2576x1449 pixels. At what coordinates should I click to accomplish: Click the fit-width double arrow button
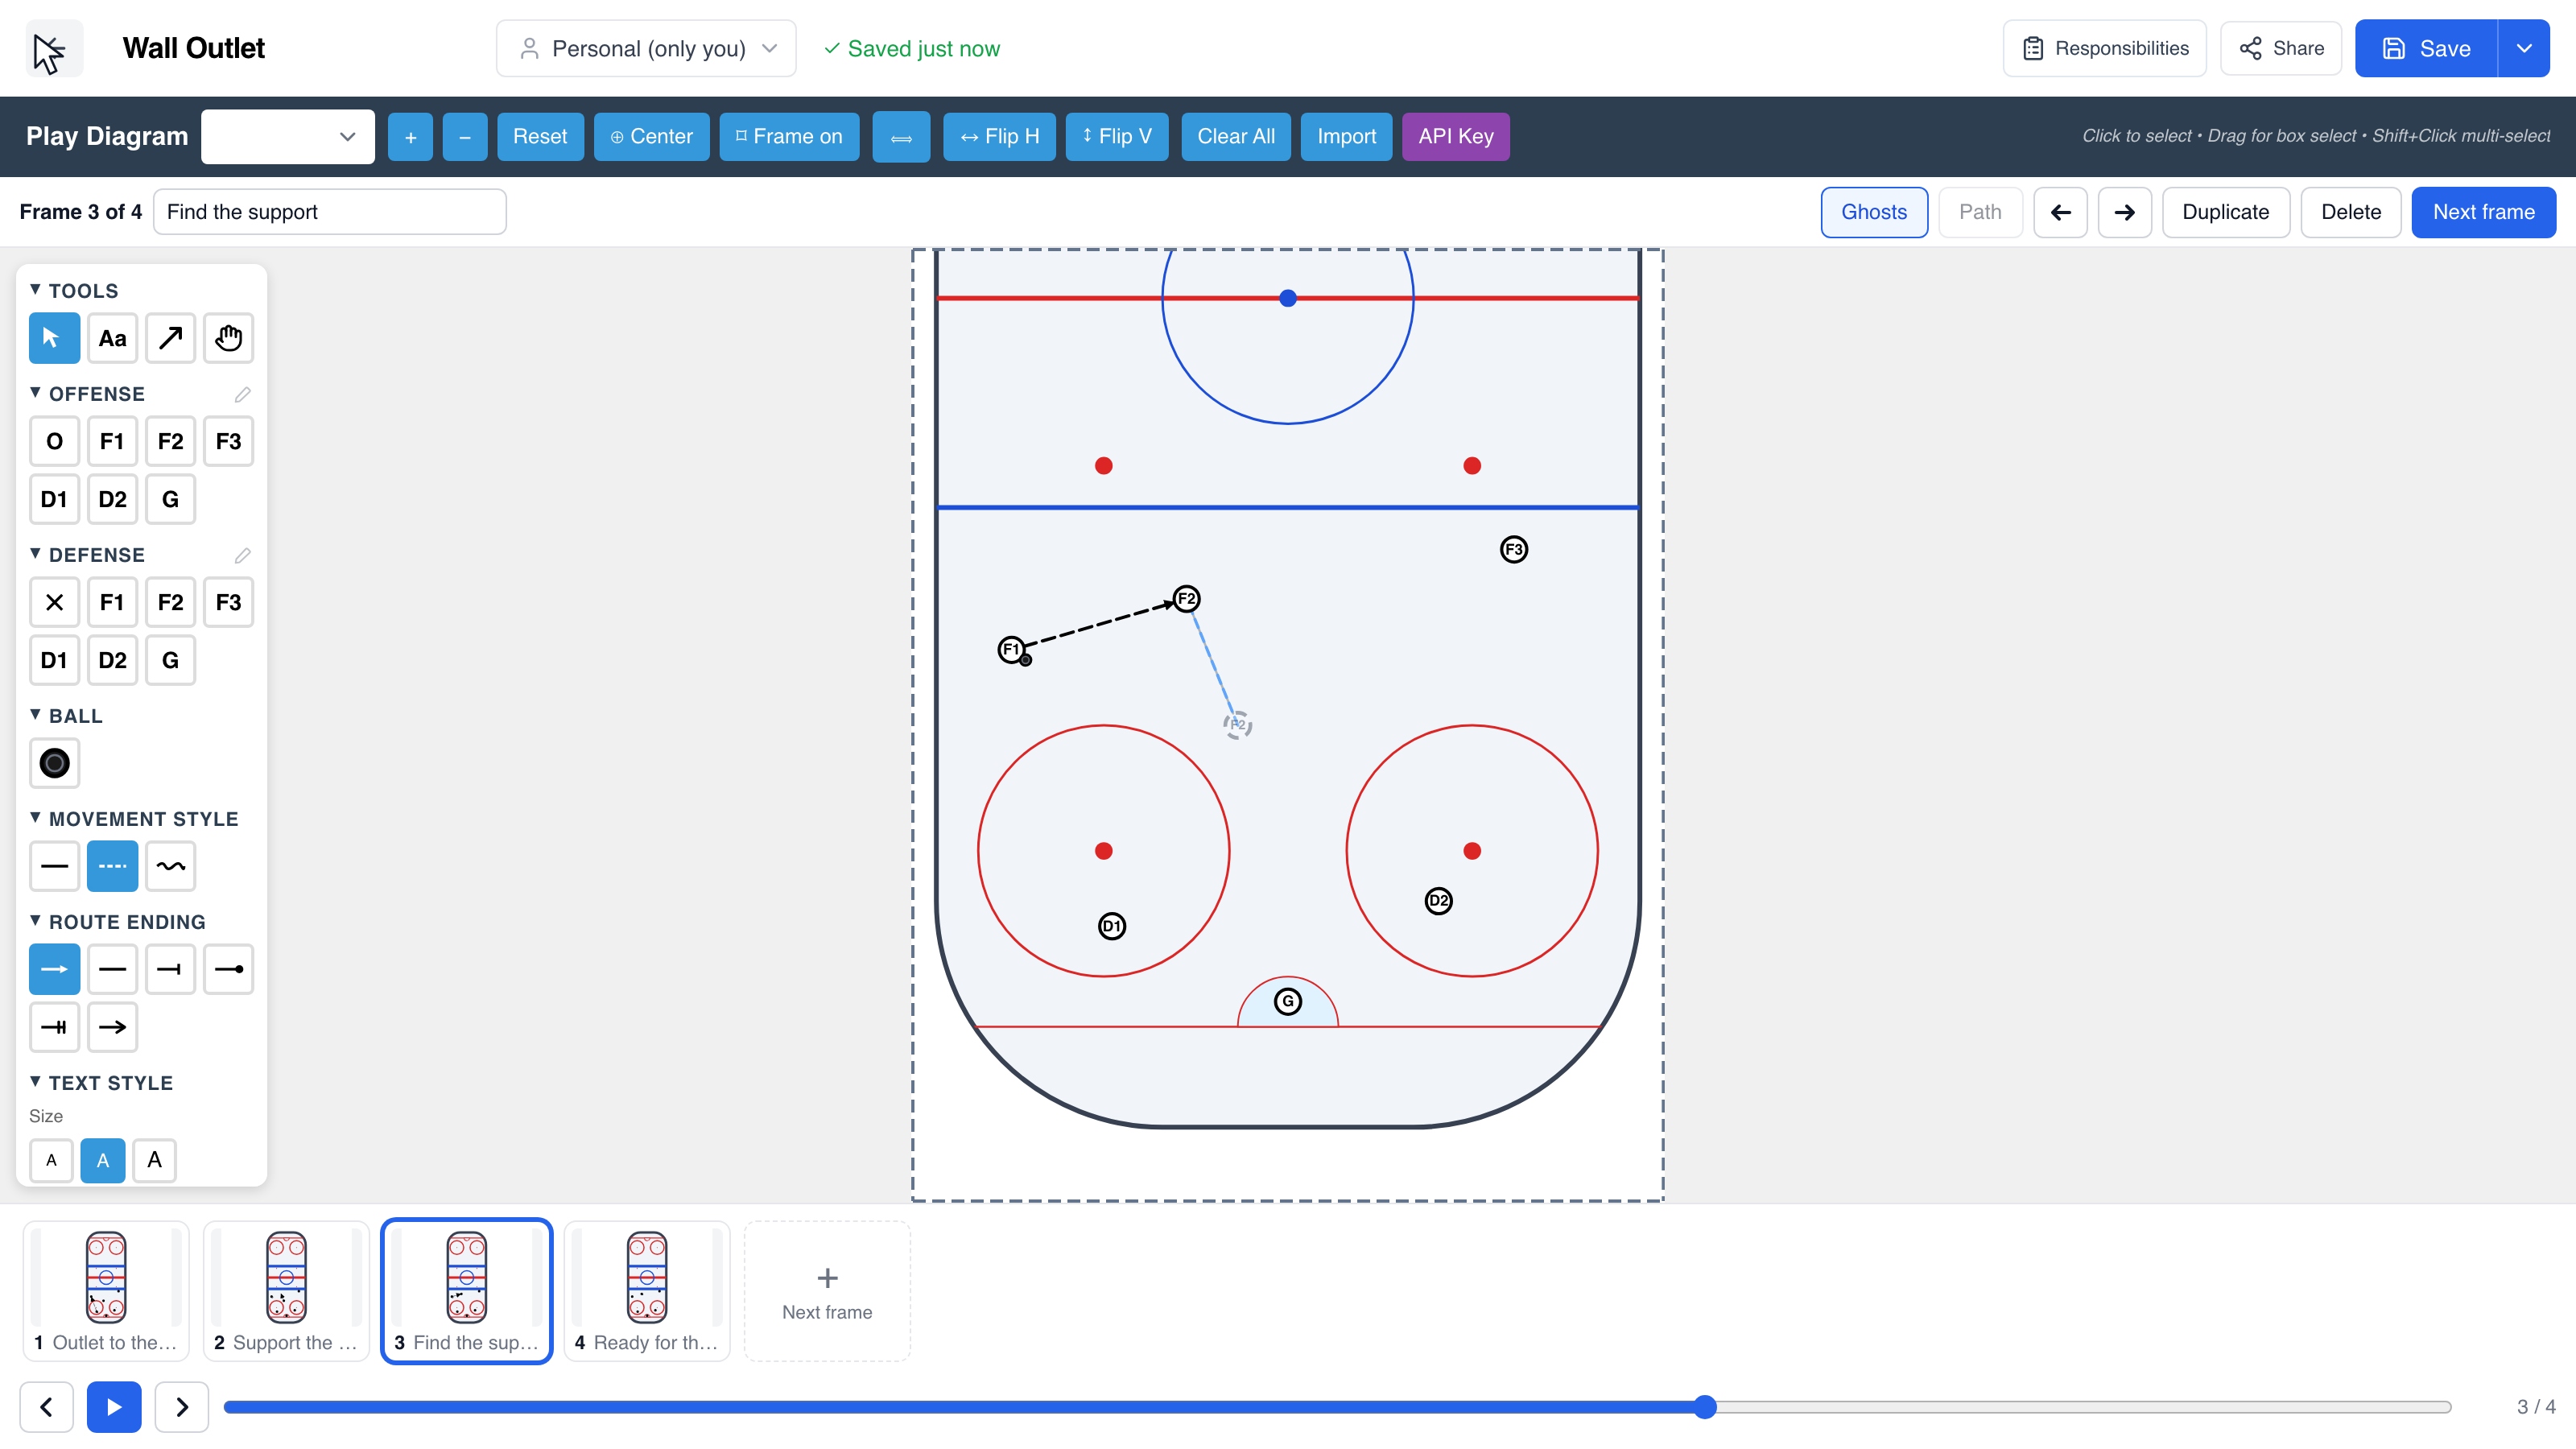901,136
